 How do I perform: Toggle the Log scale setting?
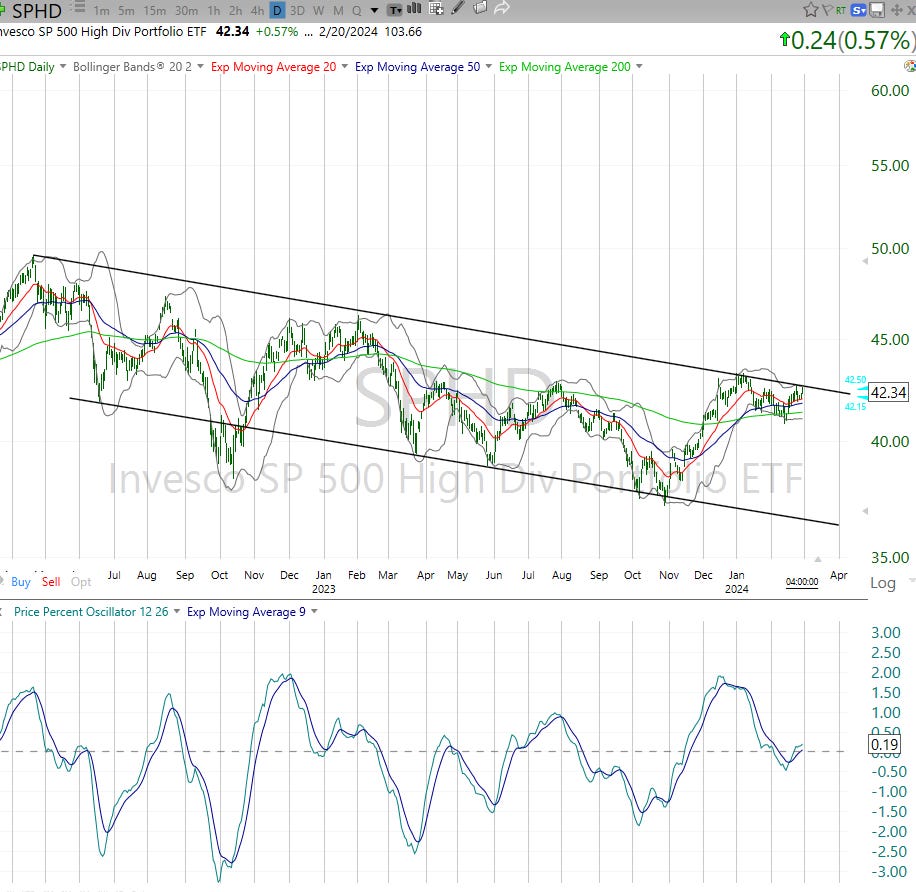coord(883,583)
